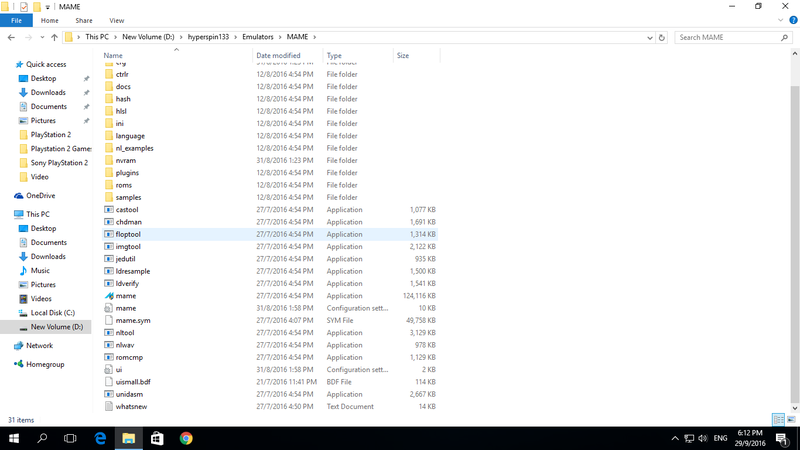Screen dimensions: 800x450
Task: Open Local Disk (C:) in navigation pane
Action: 52,313
